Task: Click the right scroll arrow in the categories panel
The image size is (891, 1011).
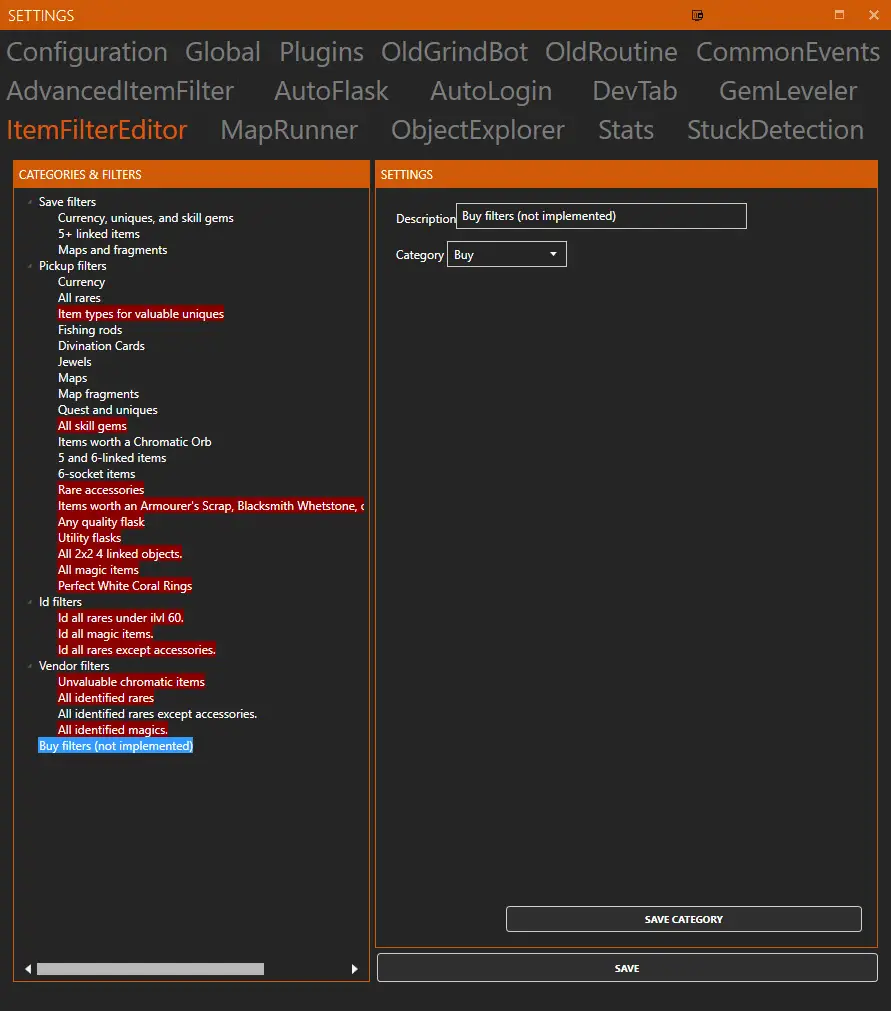Action: point(354,969)
